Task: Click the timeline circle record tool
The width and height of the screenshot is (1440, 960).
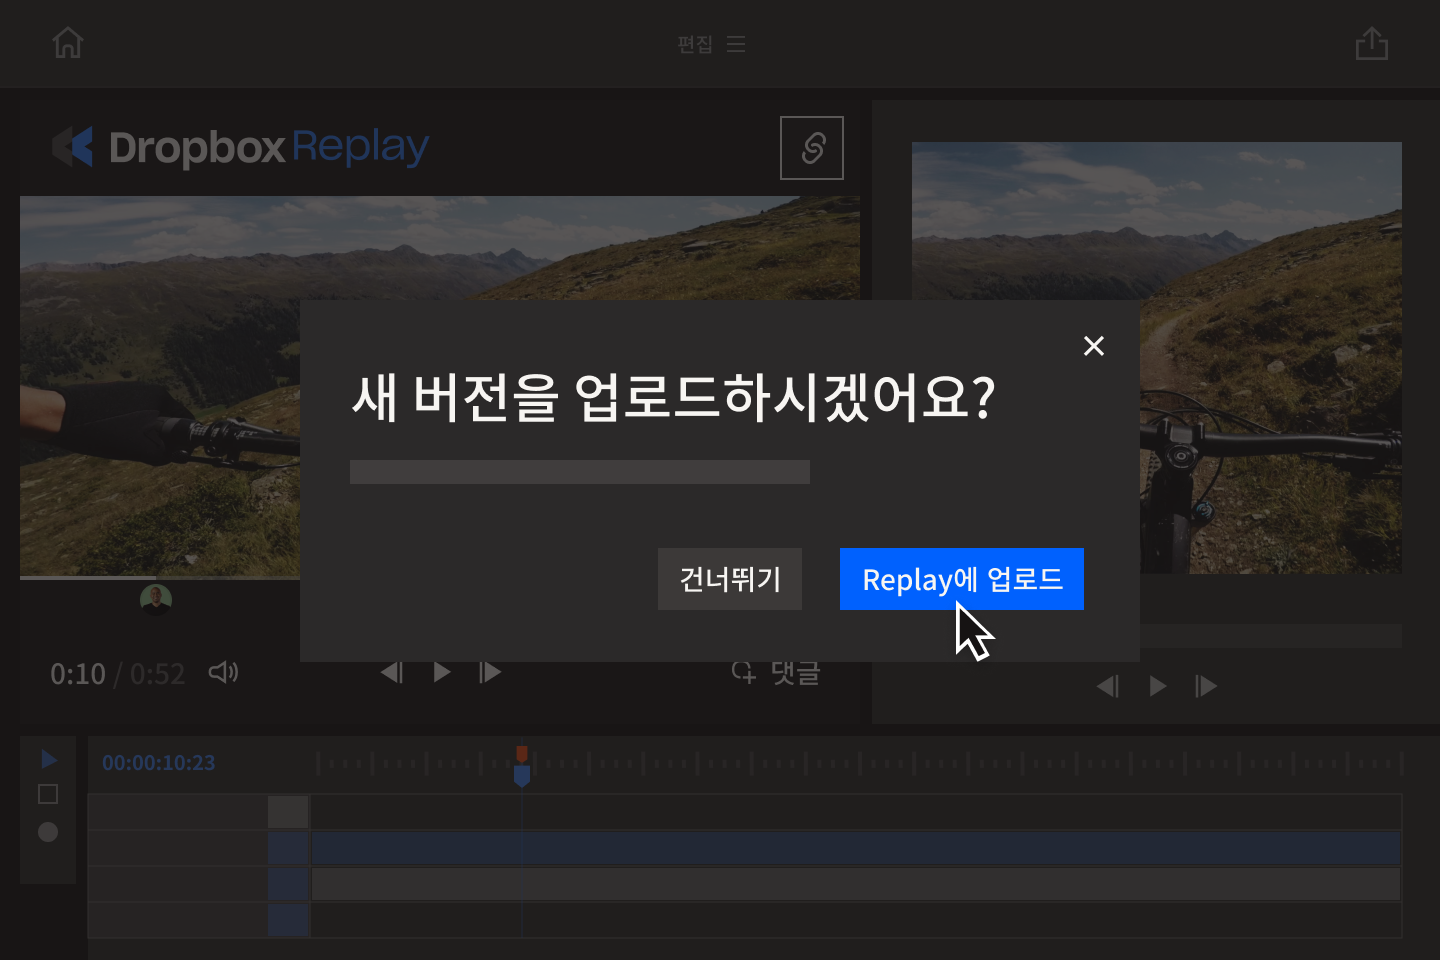Action: coord(48,832)
